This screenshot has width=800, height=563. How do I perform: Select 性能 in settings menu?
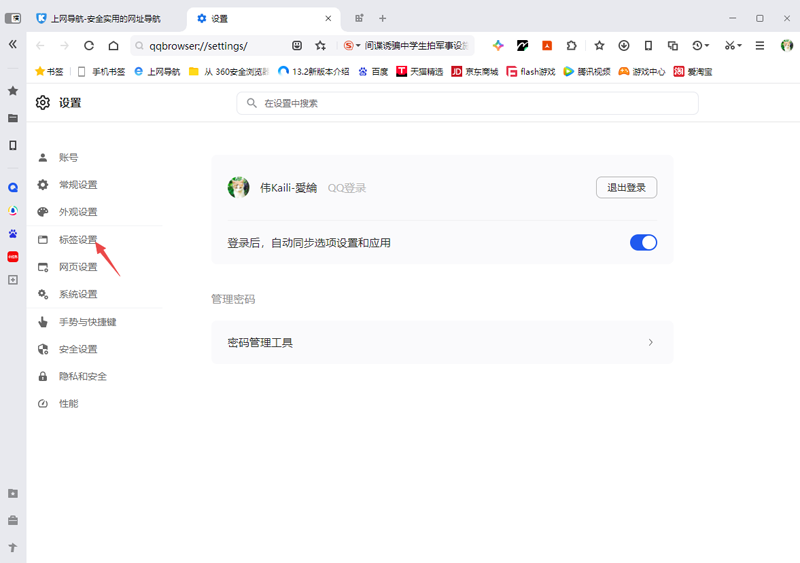pos(68,404)
